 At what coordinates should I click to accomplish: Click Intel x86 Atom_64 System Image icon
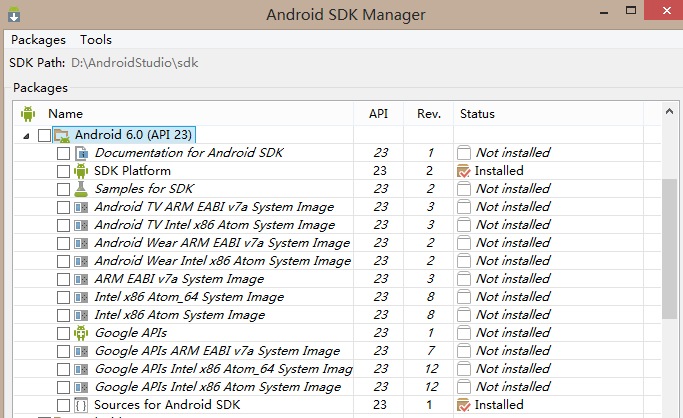click(81, 297)
